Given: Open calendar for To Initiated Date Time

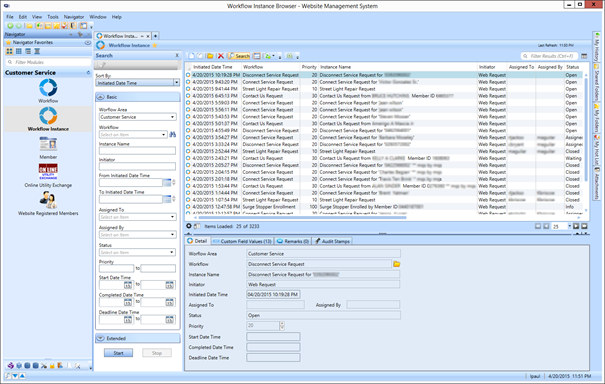Looking at the screenshot, I should [x=167, y=199].
